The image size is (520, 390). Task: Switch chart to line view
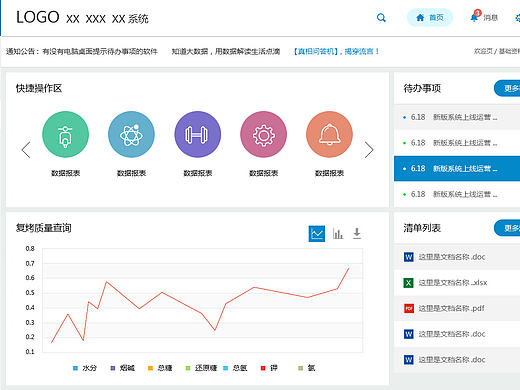tap(317, 234)
